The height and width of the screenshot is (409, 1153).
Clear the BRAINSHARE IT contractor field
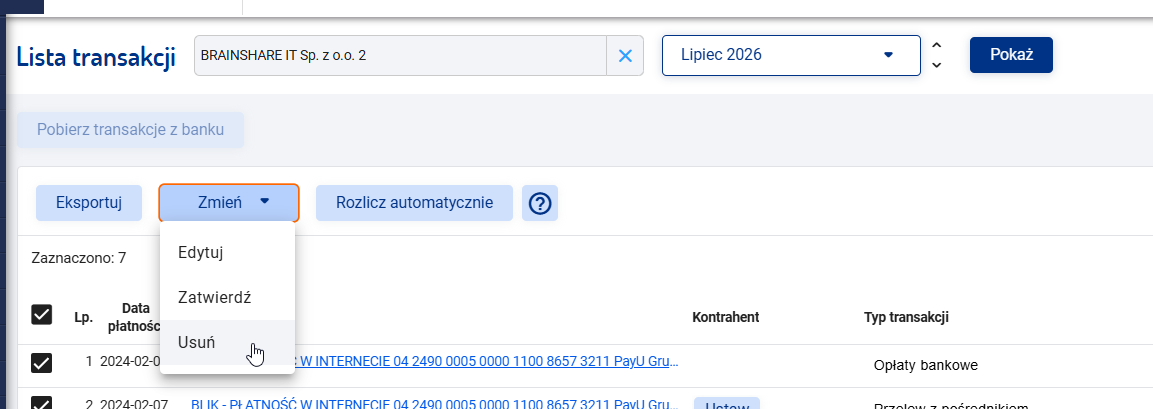click(x=625, y=55)
